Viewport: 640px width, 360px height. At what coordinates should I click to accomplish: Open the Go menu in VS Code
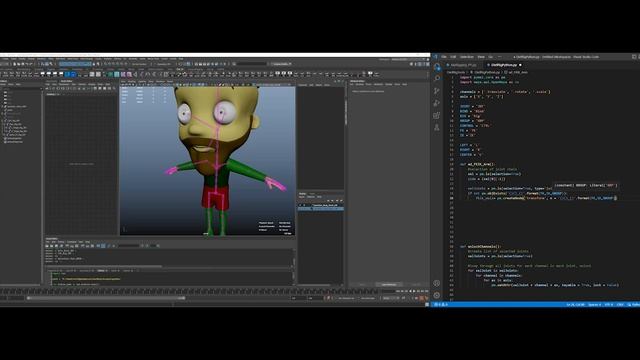[x=491, y=57]
